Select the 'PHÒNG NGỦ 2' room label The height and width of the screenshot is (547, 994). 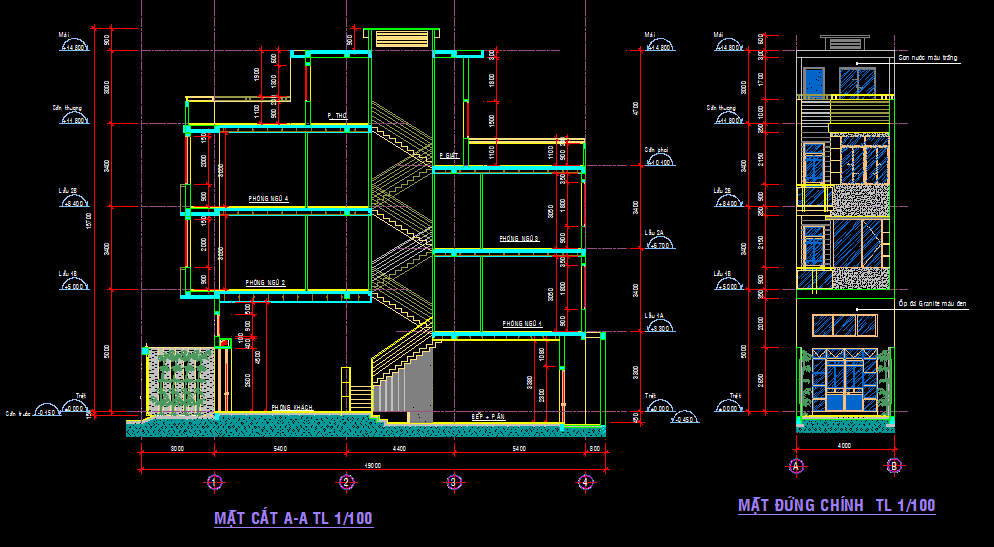(265, 283)
